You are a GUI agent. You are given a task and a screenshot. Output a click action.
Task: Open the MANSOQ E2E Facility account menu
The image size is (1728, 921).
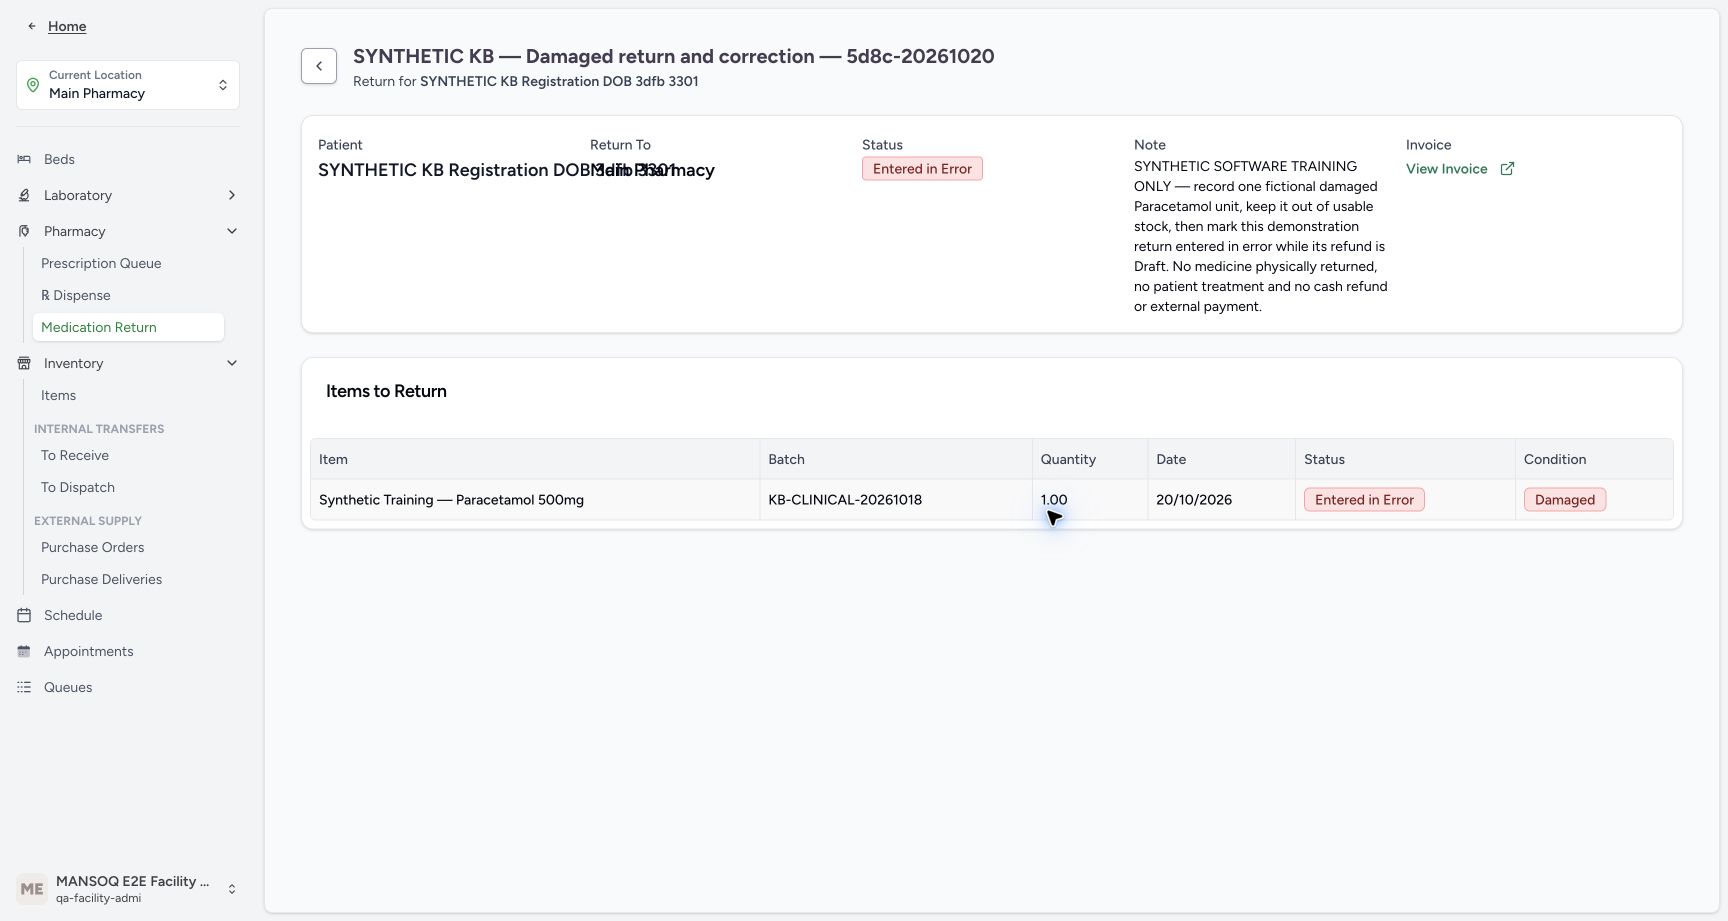pyautogui.click(x=128, y=889)
